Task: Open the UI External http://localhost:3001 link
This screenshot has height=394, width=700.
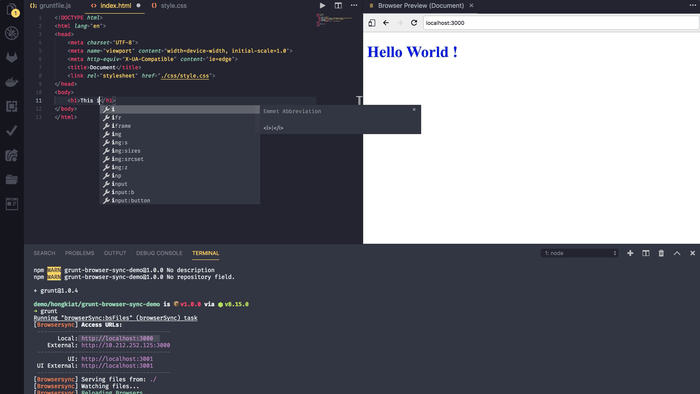Action: (117, 366)
